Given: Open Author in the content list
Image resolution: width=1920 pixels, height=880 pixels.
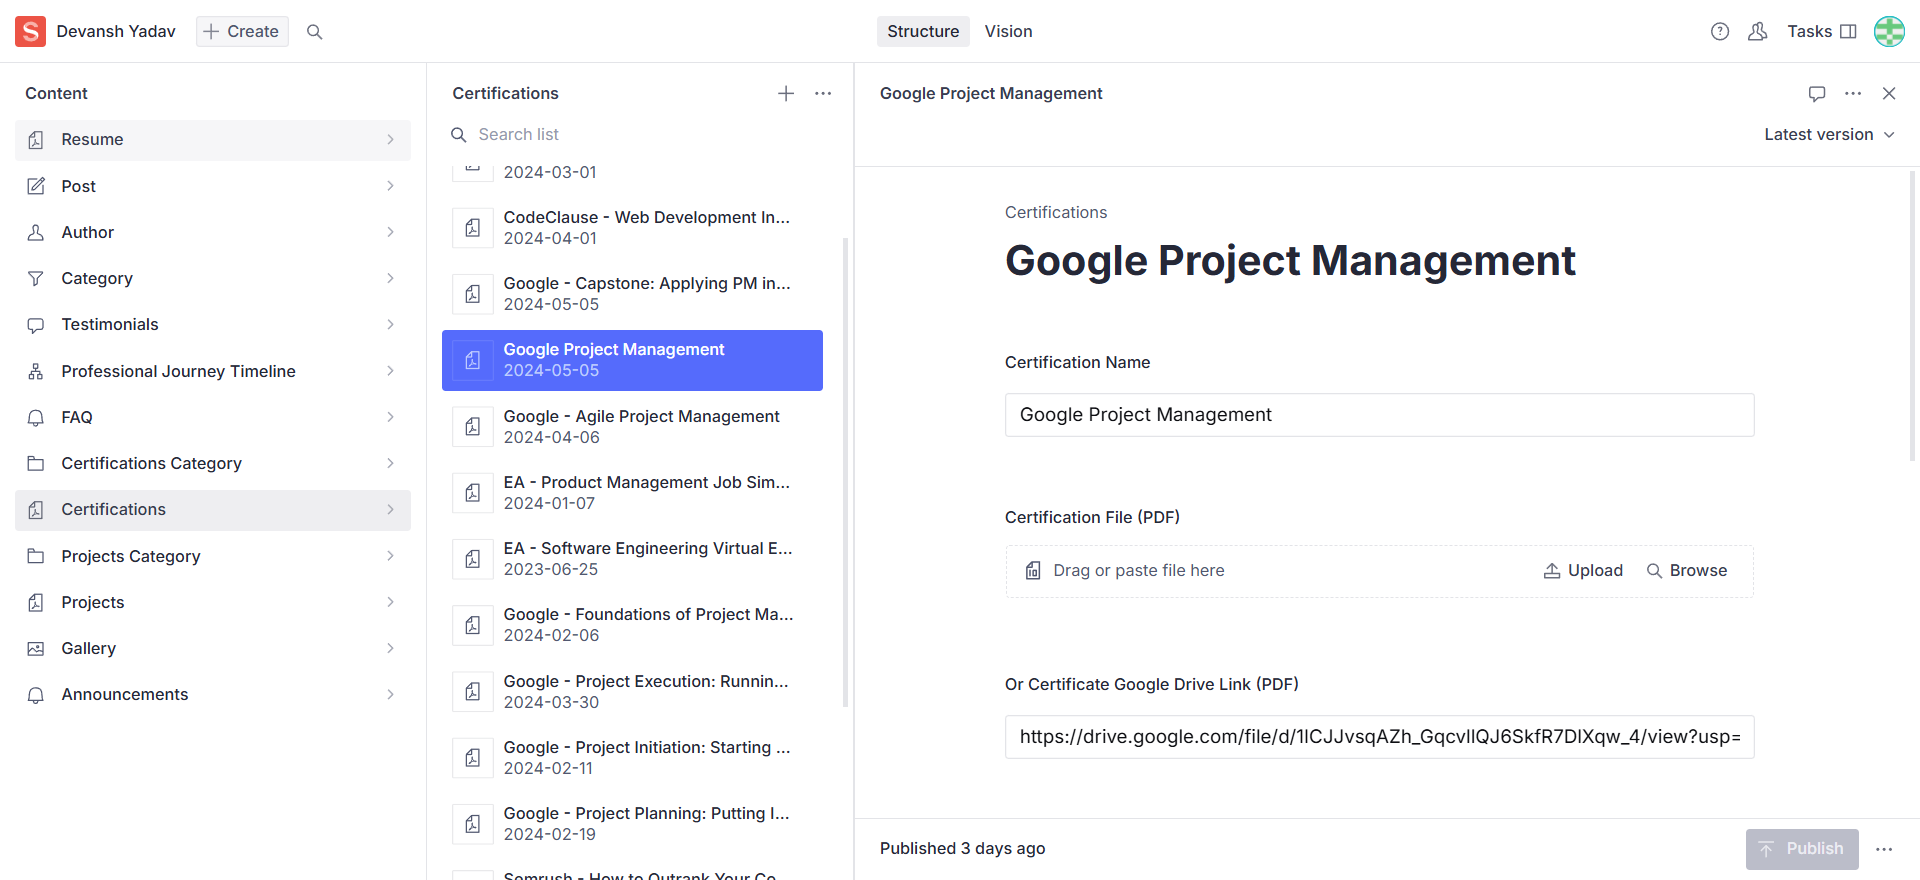Looking at the screenshot, I should (x=213, y=232).
